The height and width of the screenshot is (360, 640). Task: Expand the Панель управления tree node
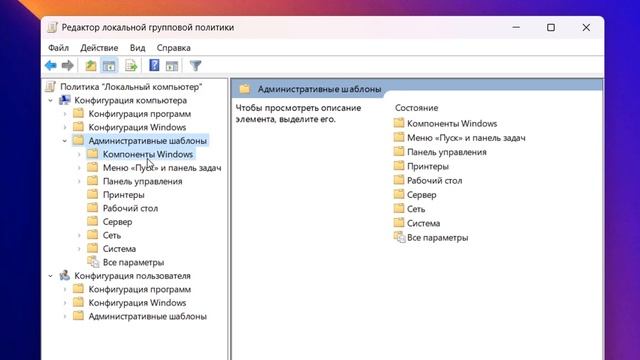pyautogui.click(x=79, y=181)
